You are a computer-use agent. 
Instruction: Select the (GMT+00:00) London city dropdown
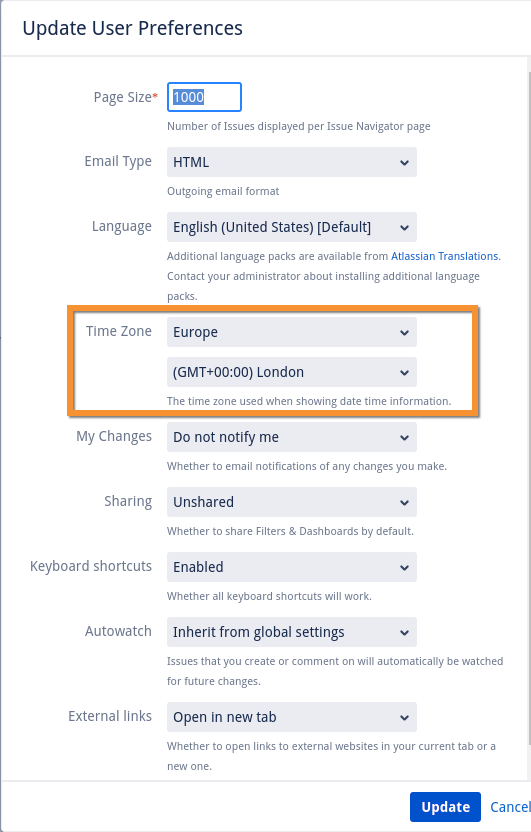point(292,372)
